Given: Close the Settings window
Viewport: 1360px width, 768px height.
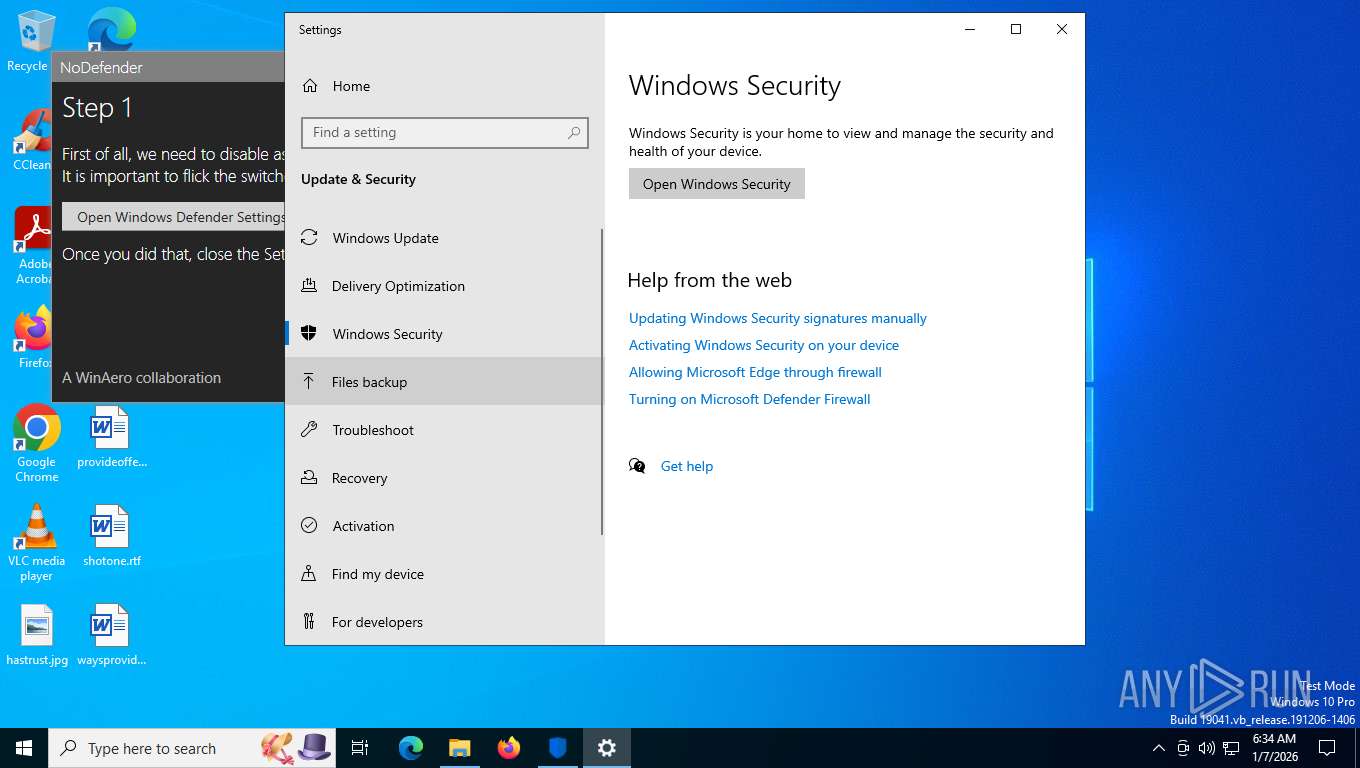Looking at the screenshot, I should [1062, 29].
